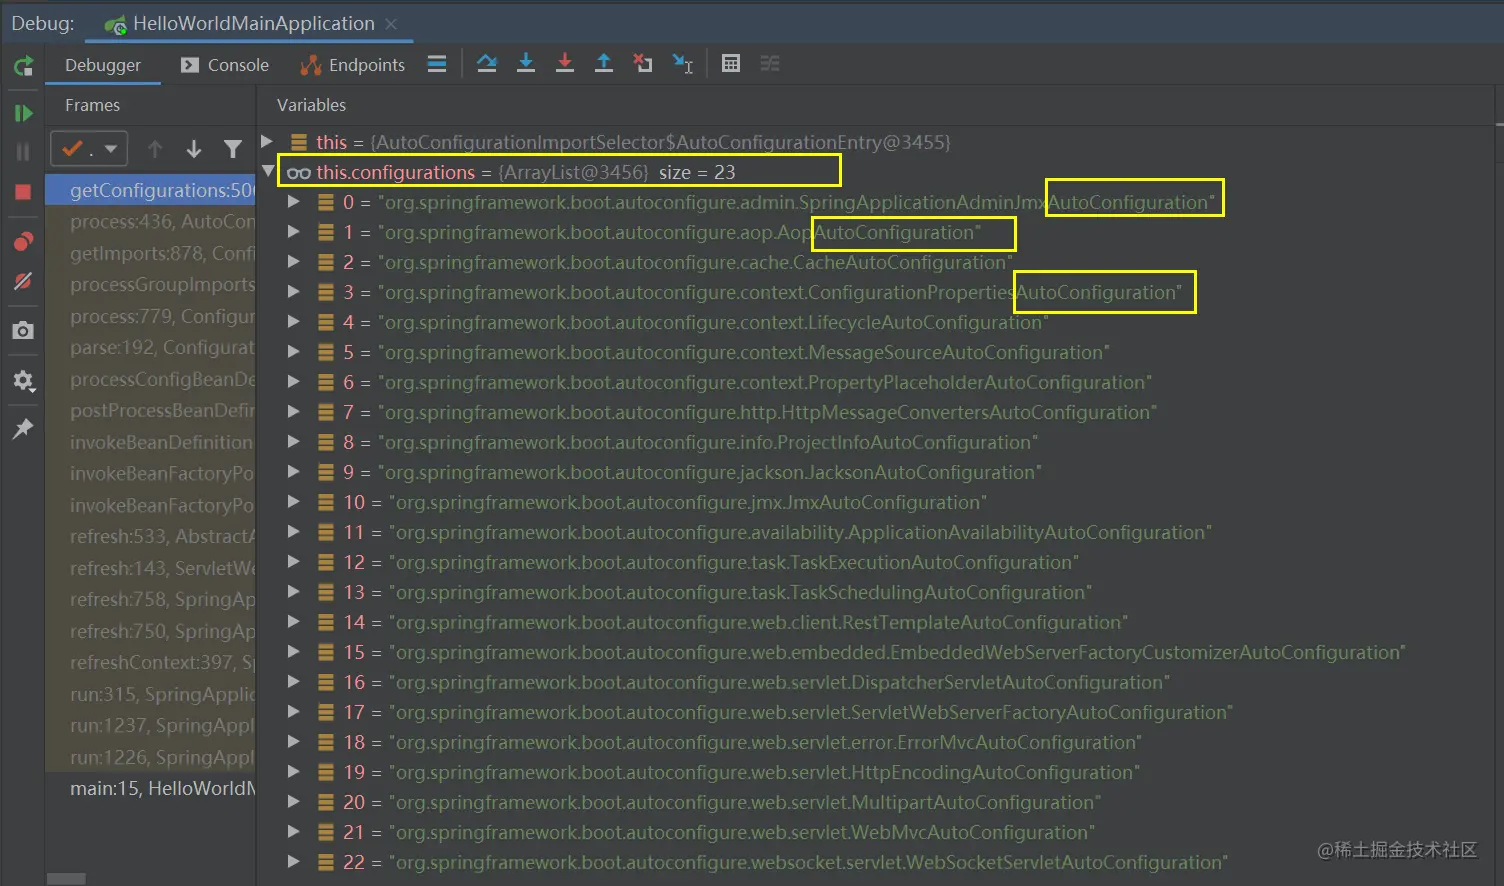
Task: Select previous frame up arrow
Action: (155, 150)
